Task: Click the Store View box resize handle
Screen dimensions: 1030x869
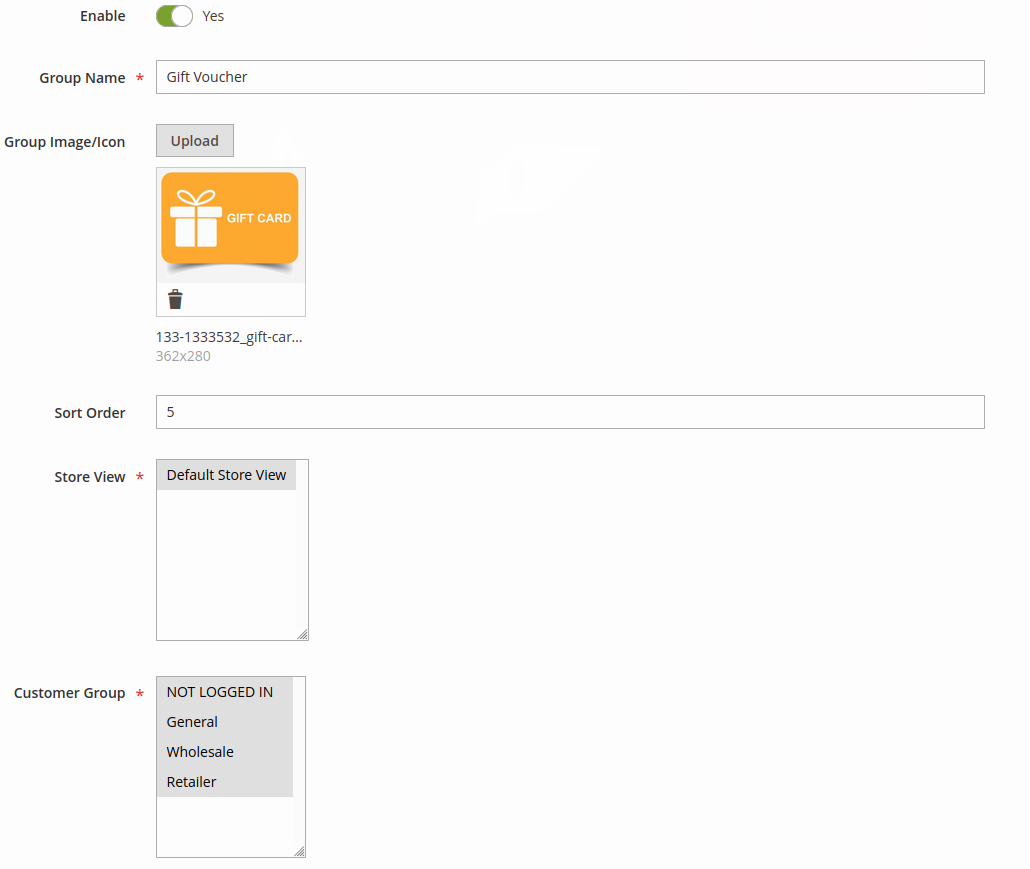Action: point(302,634)
